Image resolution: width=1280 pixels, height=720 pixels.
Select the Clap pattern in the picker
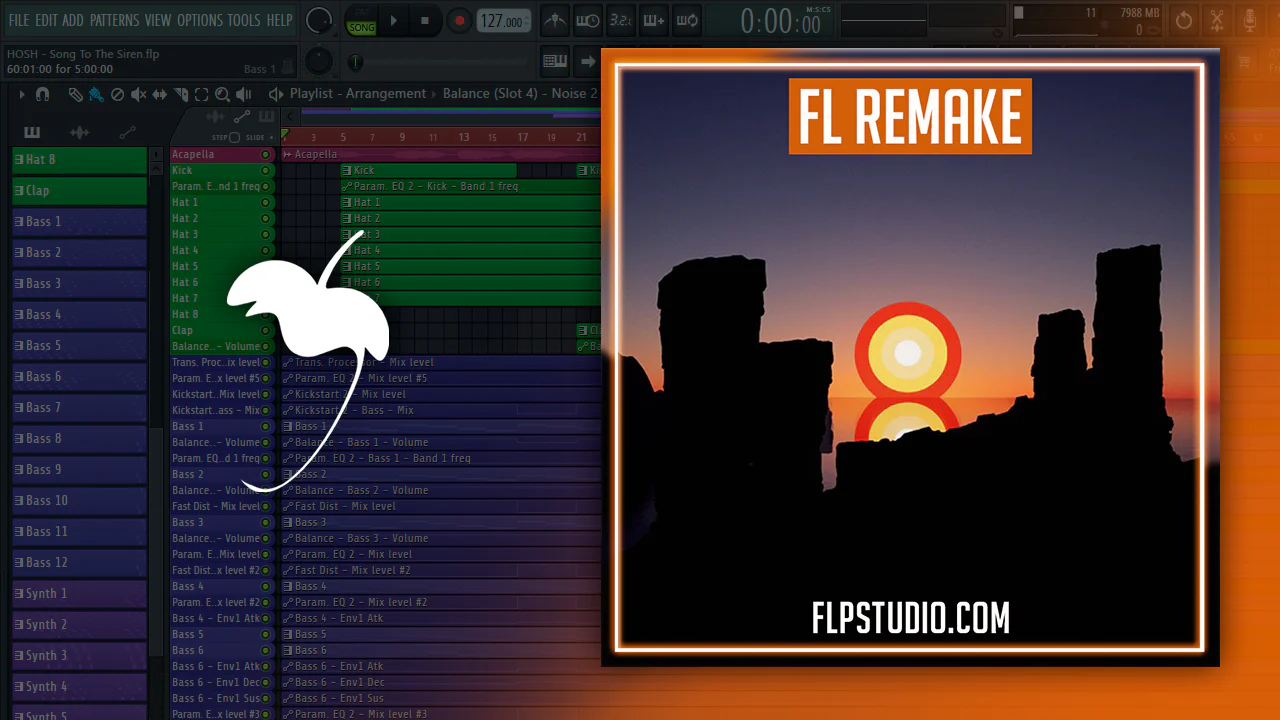tap(79, 190)
